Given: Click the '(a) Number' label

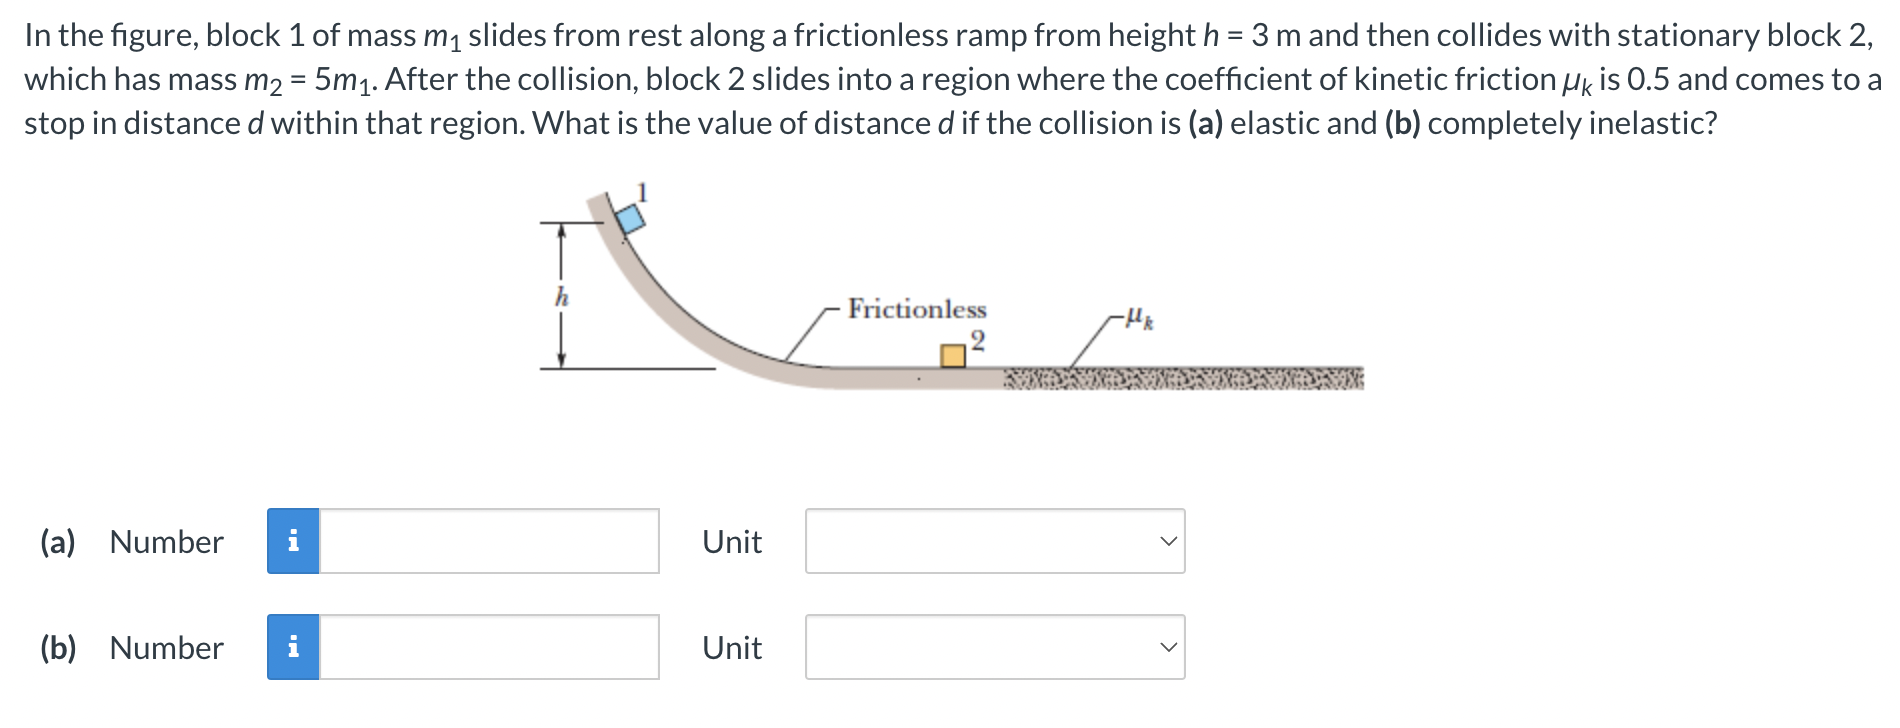Looking at the screenshot, I should click(132, 541).
